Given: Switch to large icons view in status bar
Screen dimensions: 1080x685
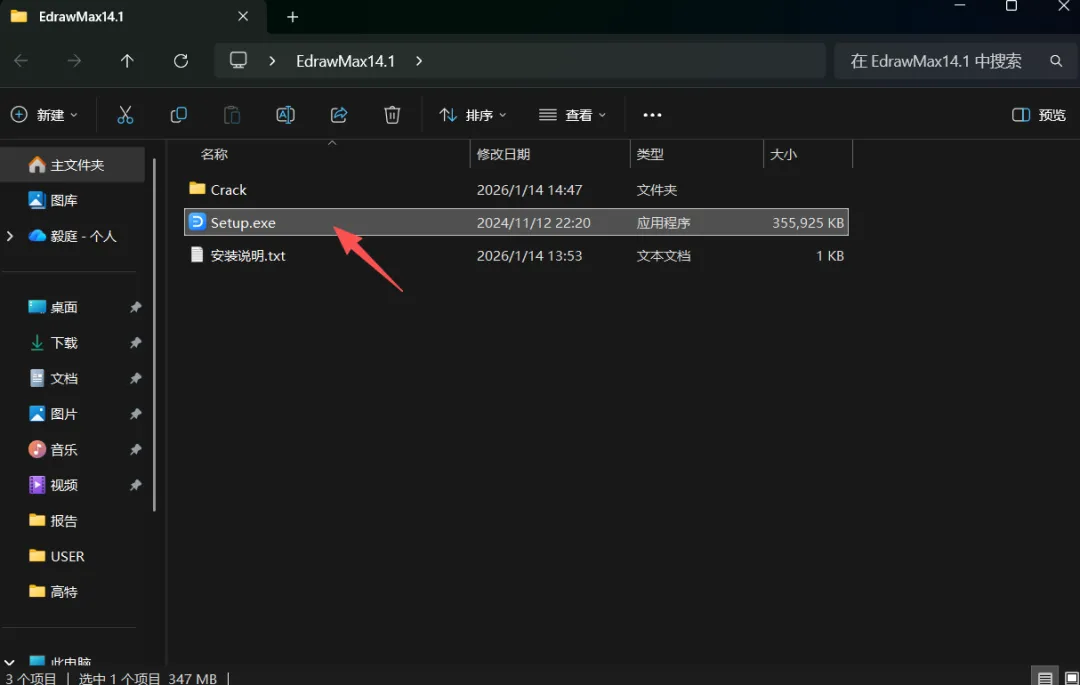Looking at the screenshot, I should pos(1071,678).
